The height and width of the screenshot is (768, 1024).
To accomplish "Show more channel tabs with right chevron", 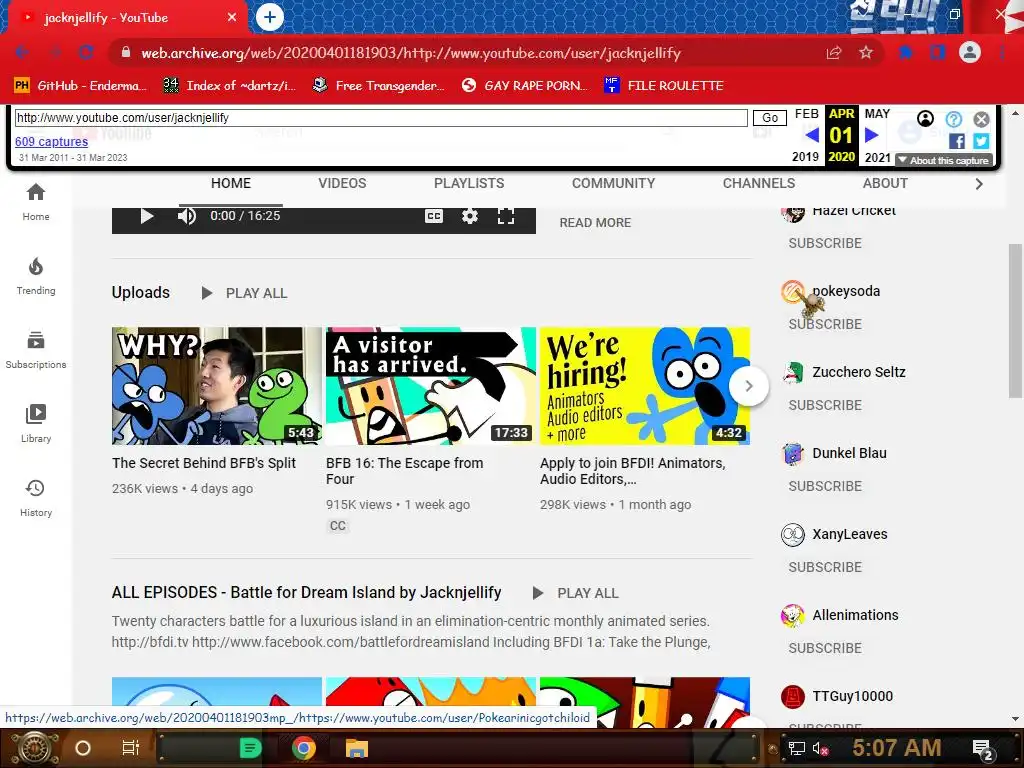I will 978,184.
